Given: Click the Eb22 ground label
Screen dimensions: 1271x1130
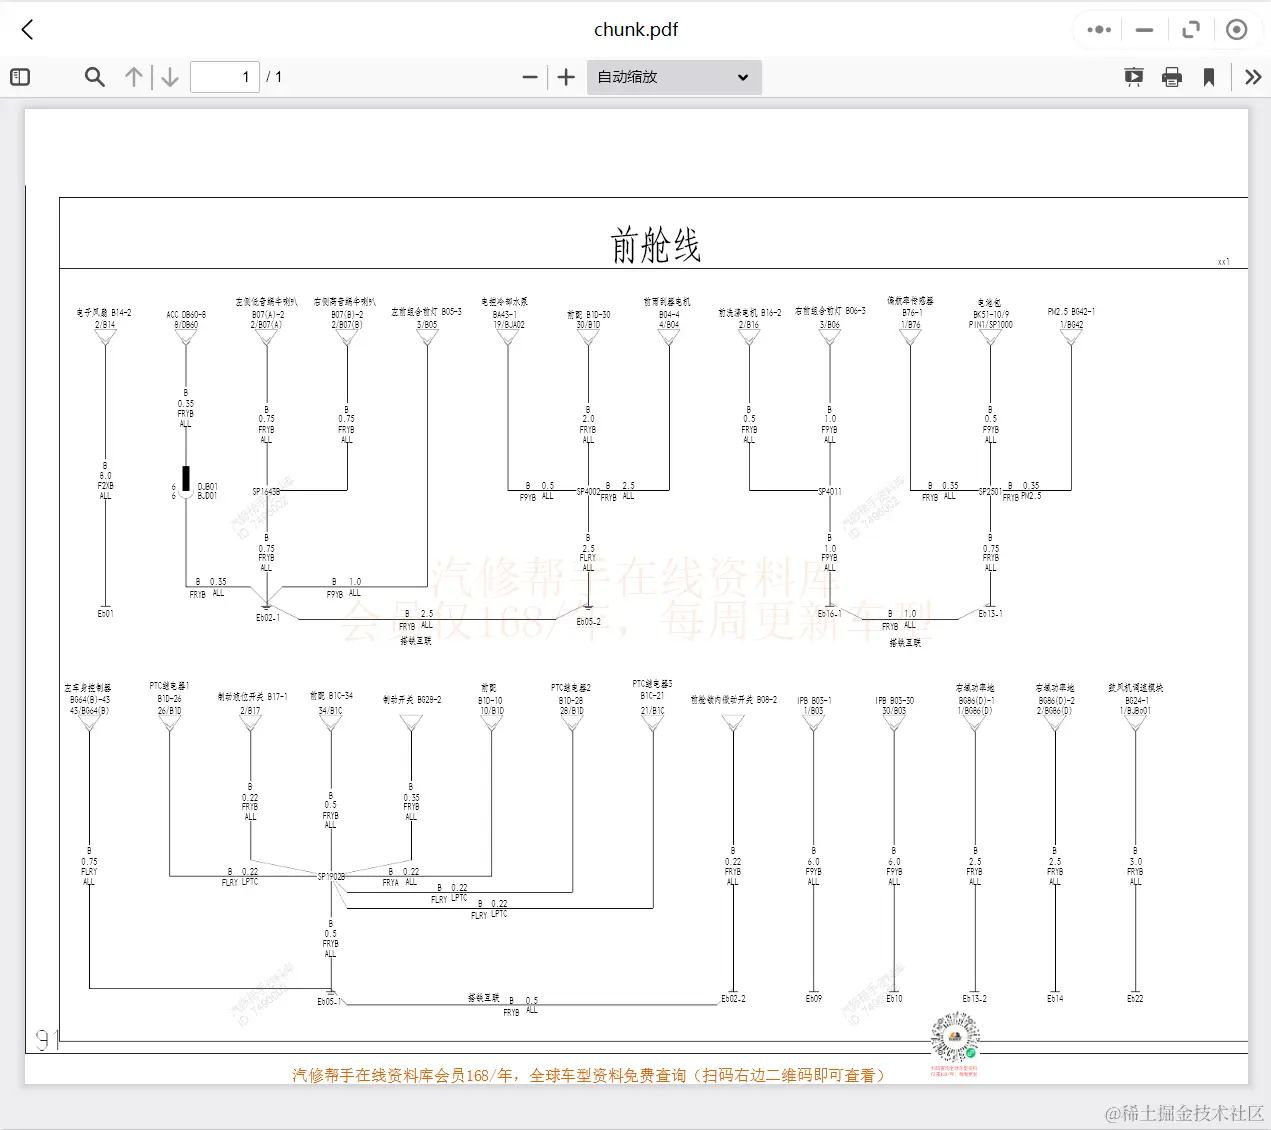Looking at the screenshot, I should [1135, 998].
